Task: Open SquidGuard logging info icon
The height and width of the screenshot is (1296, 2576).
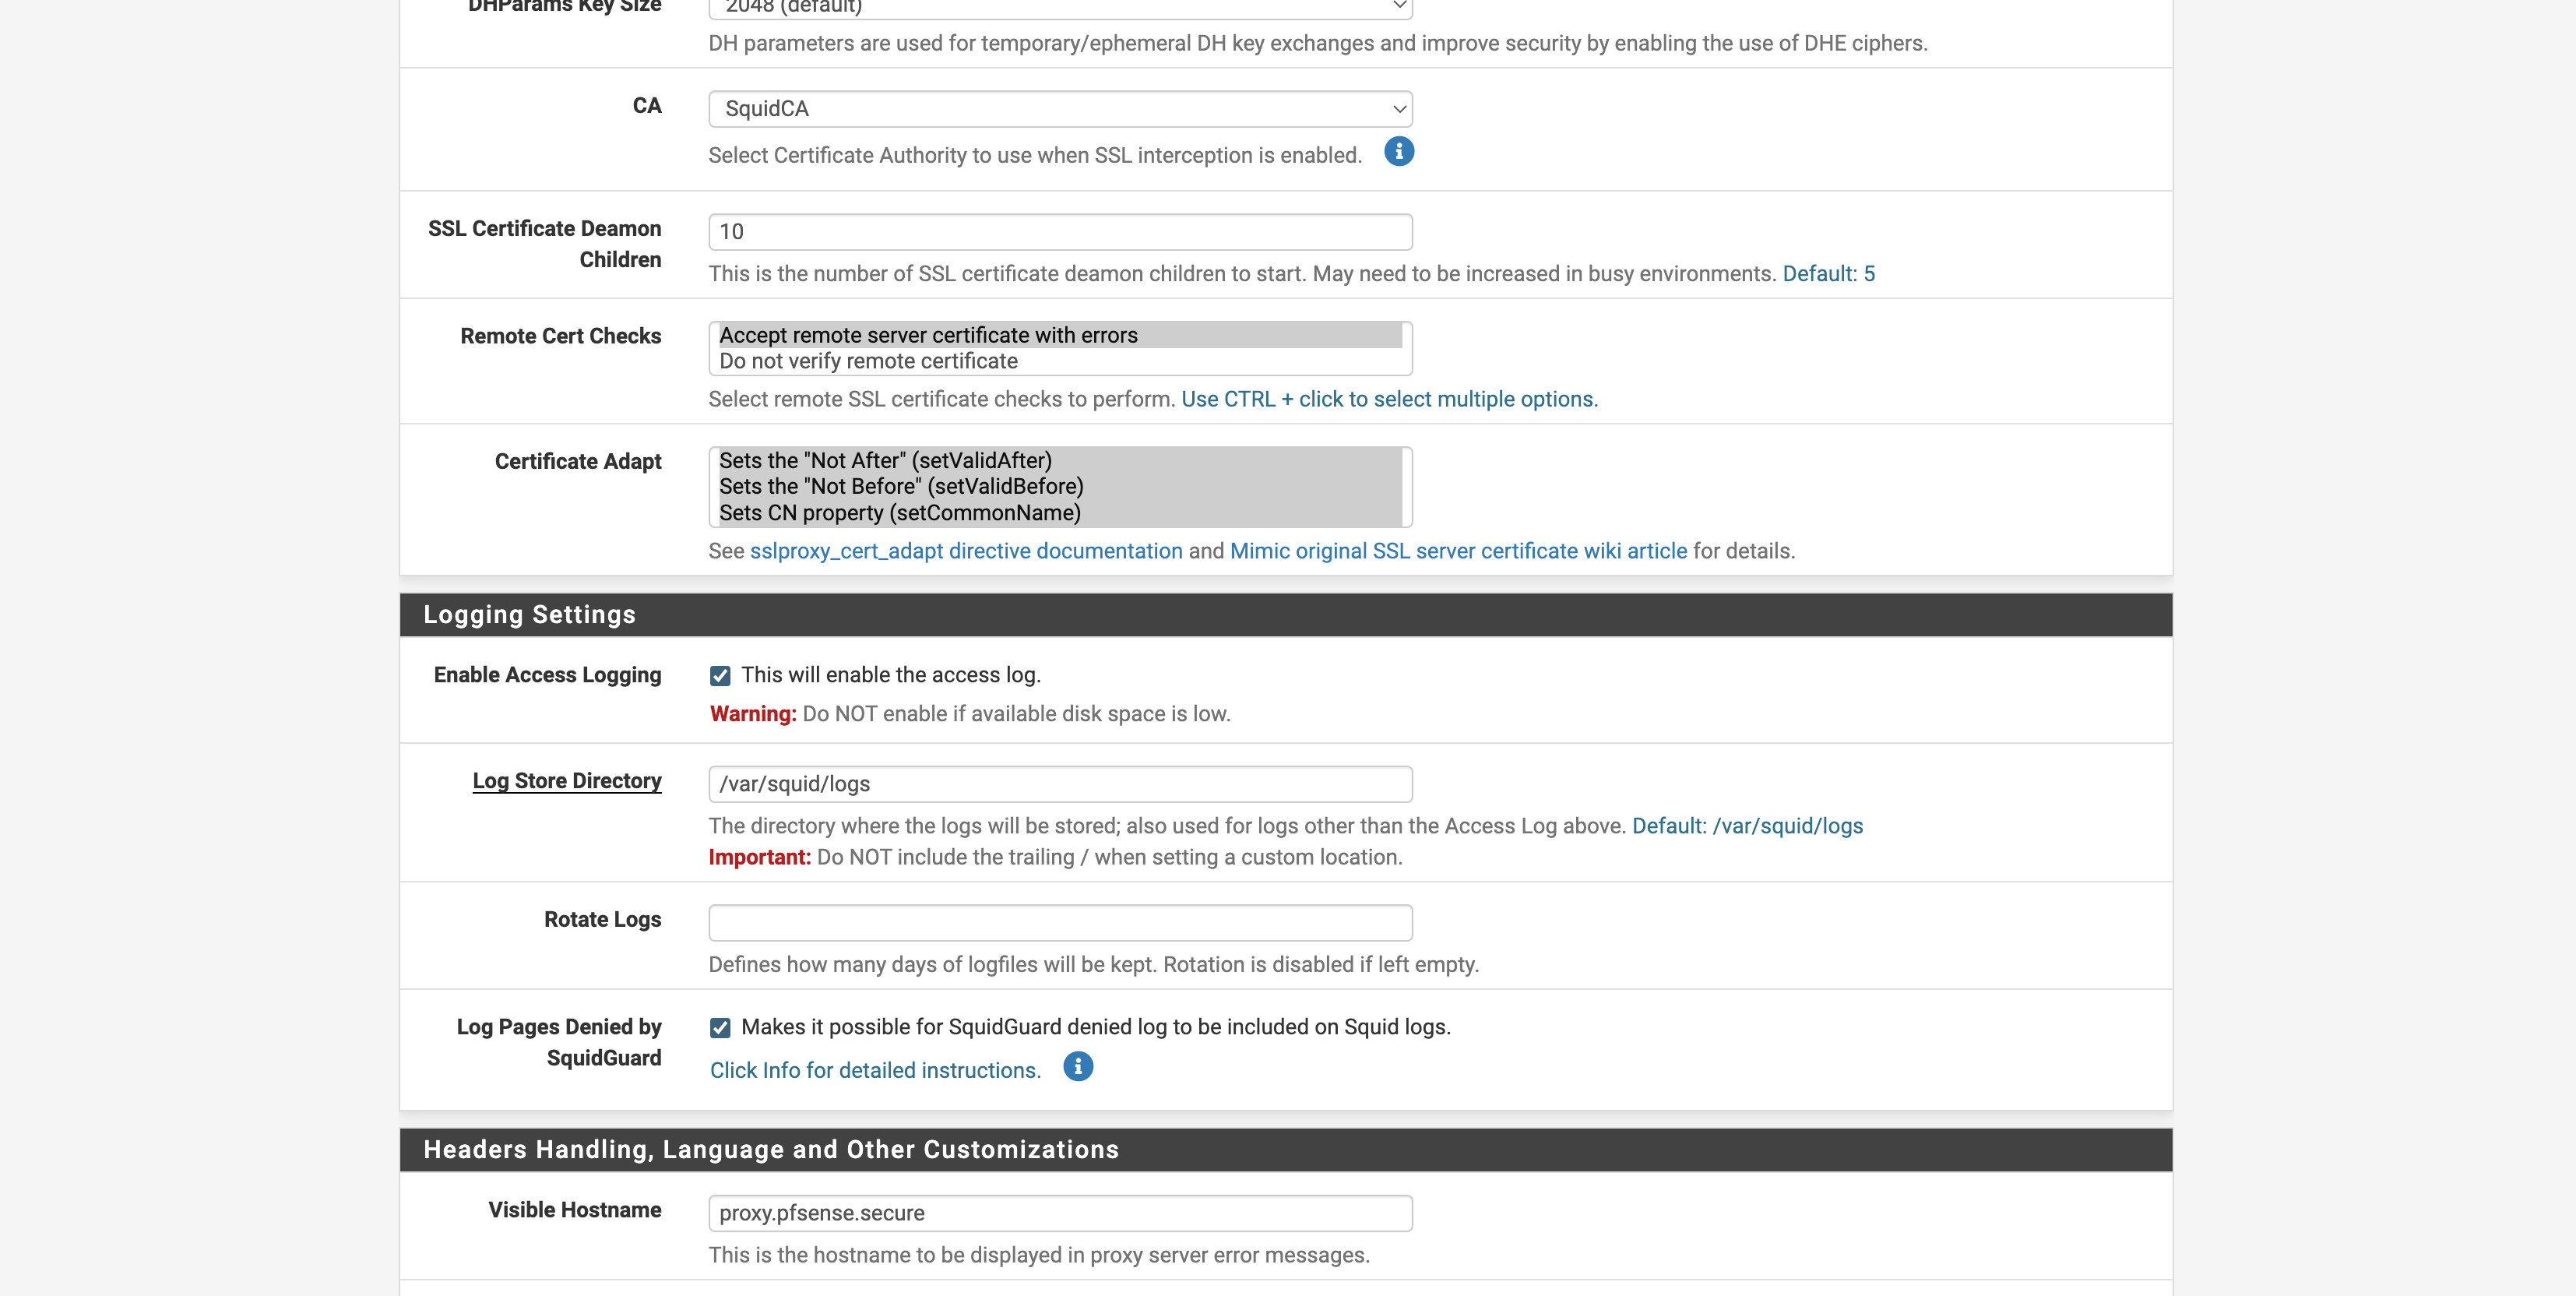Action: 1077,1067
